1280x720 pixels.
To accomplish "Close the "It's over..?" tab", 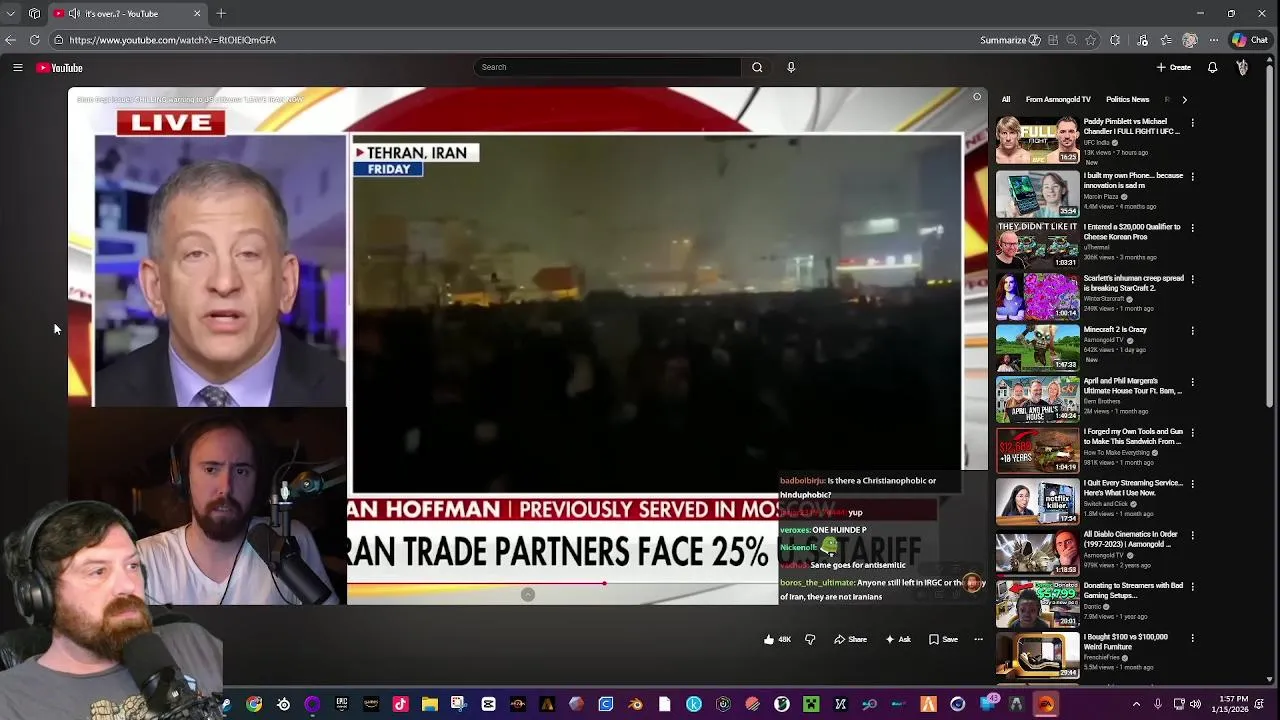I will [x=197, y=14].
